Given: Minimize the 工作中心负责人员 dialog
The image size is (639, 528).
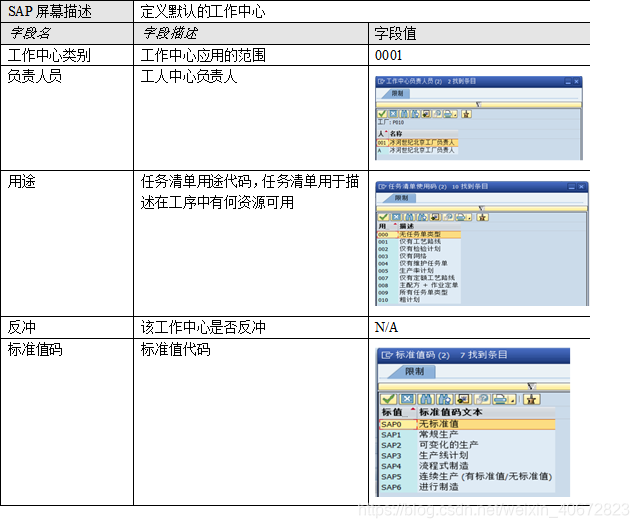Looking at the screenshot, I should (x=568, y=81).
